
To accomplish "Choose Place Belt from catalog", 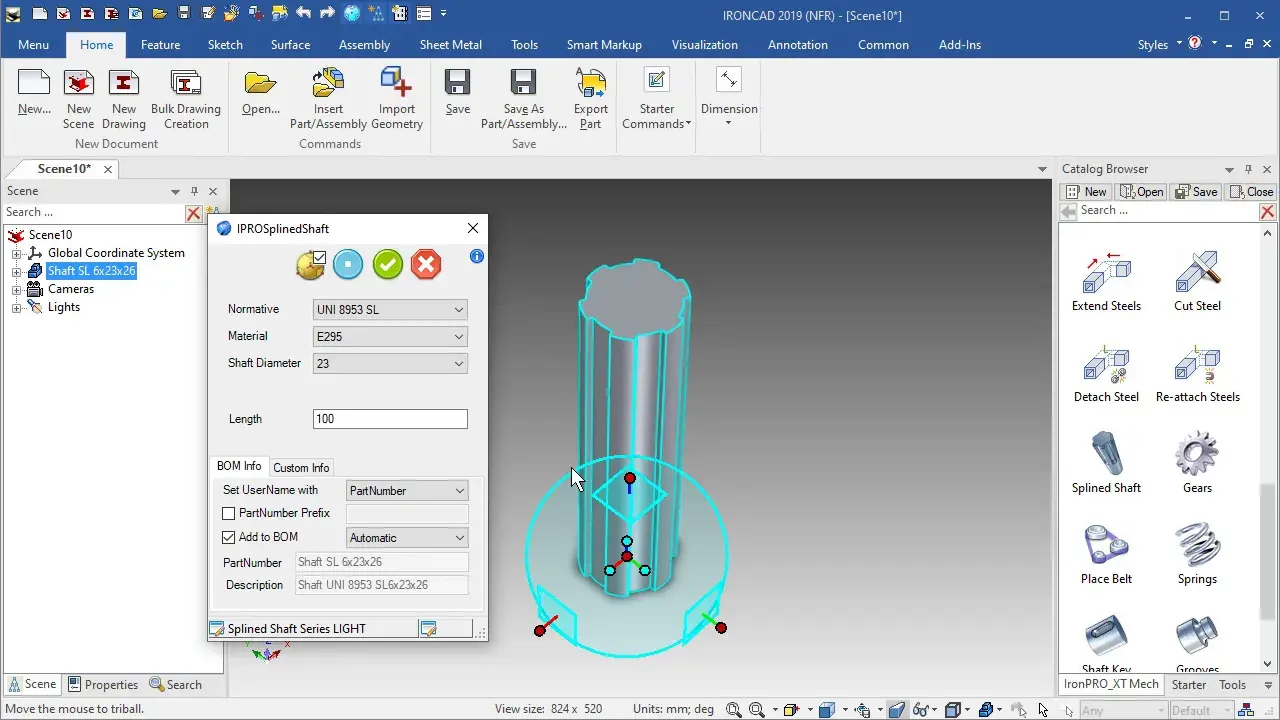I will click(1106, 554).
